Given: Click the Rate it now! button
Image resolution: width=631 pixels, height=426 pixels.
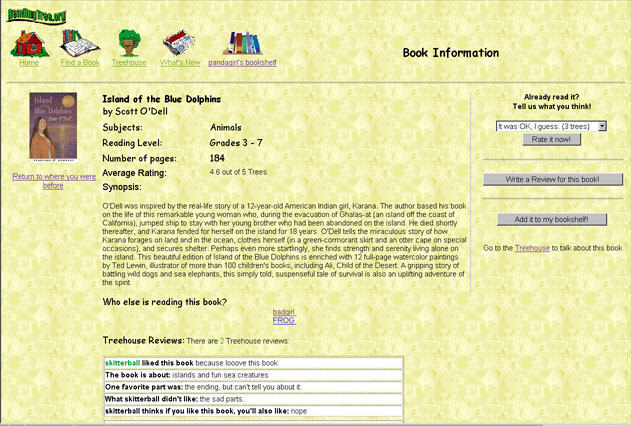Looking at the screenshot, I should click(x=551, y=140).
